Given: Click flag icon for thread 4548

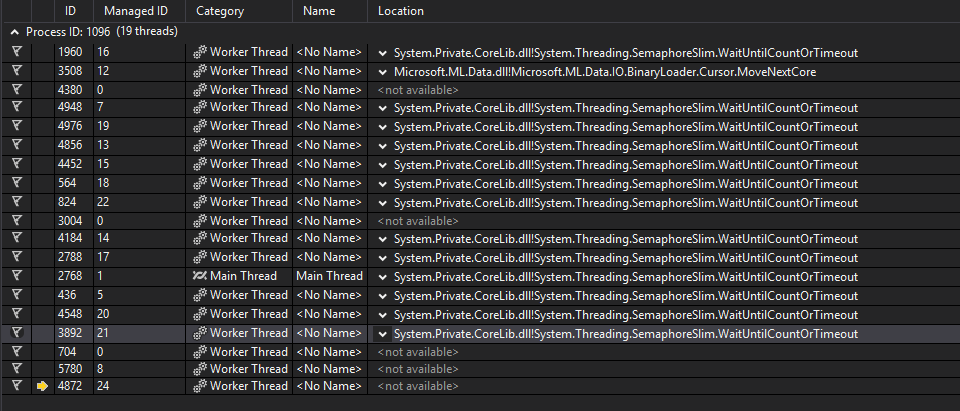Looking at the screenshot, I should (17, 314).
